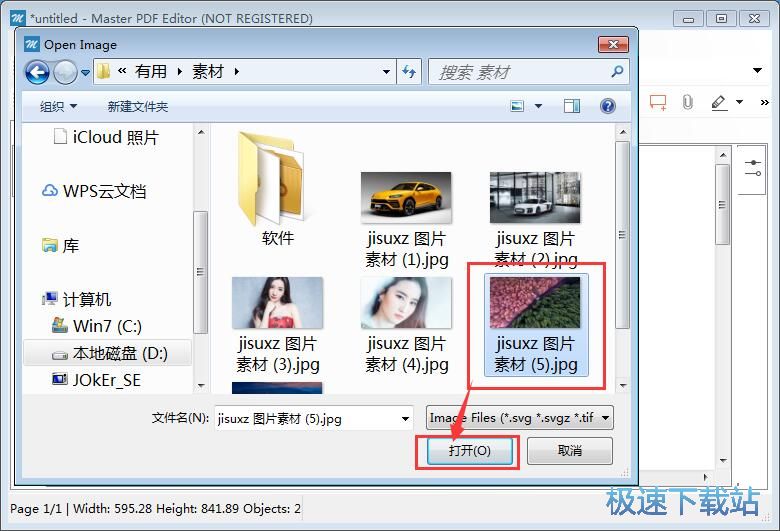
Task: Click the Open Image dialog title icon
Action: pos(31,44)
